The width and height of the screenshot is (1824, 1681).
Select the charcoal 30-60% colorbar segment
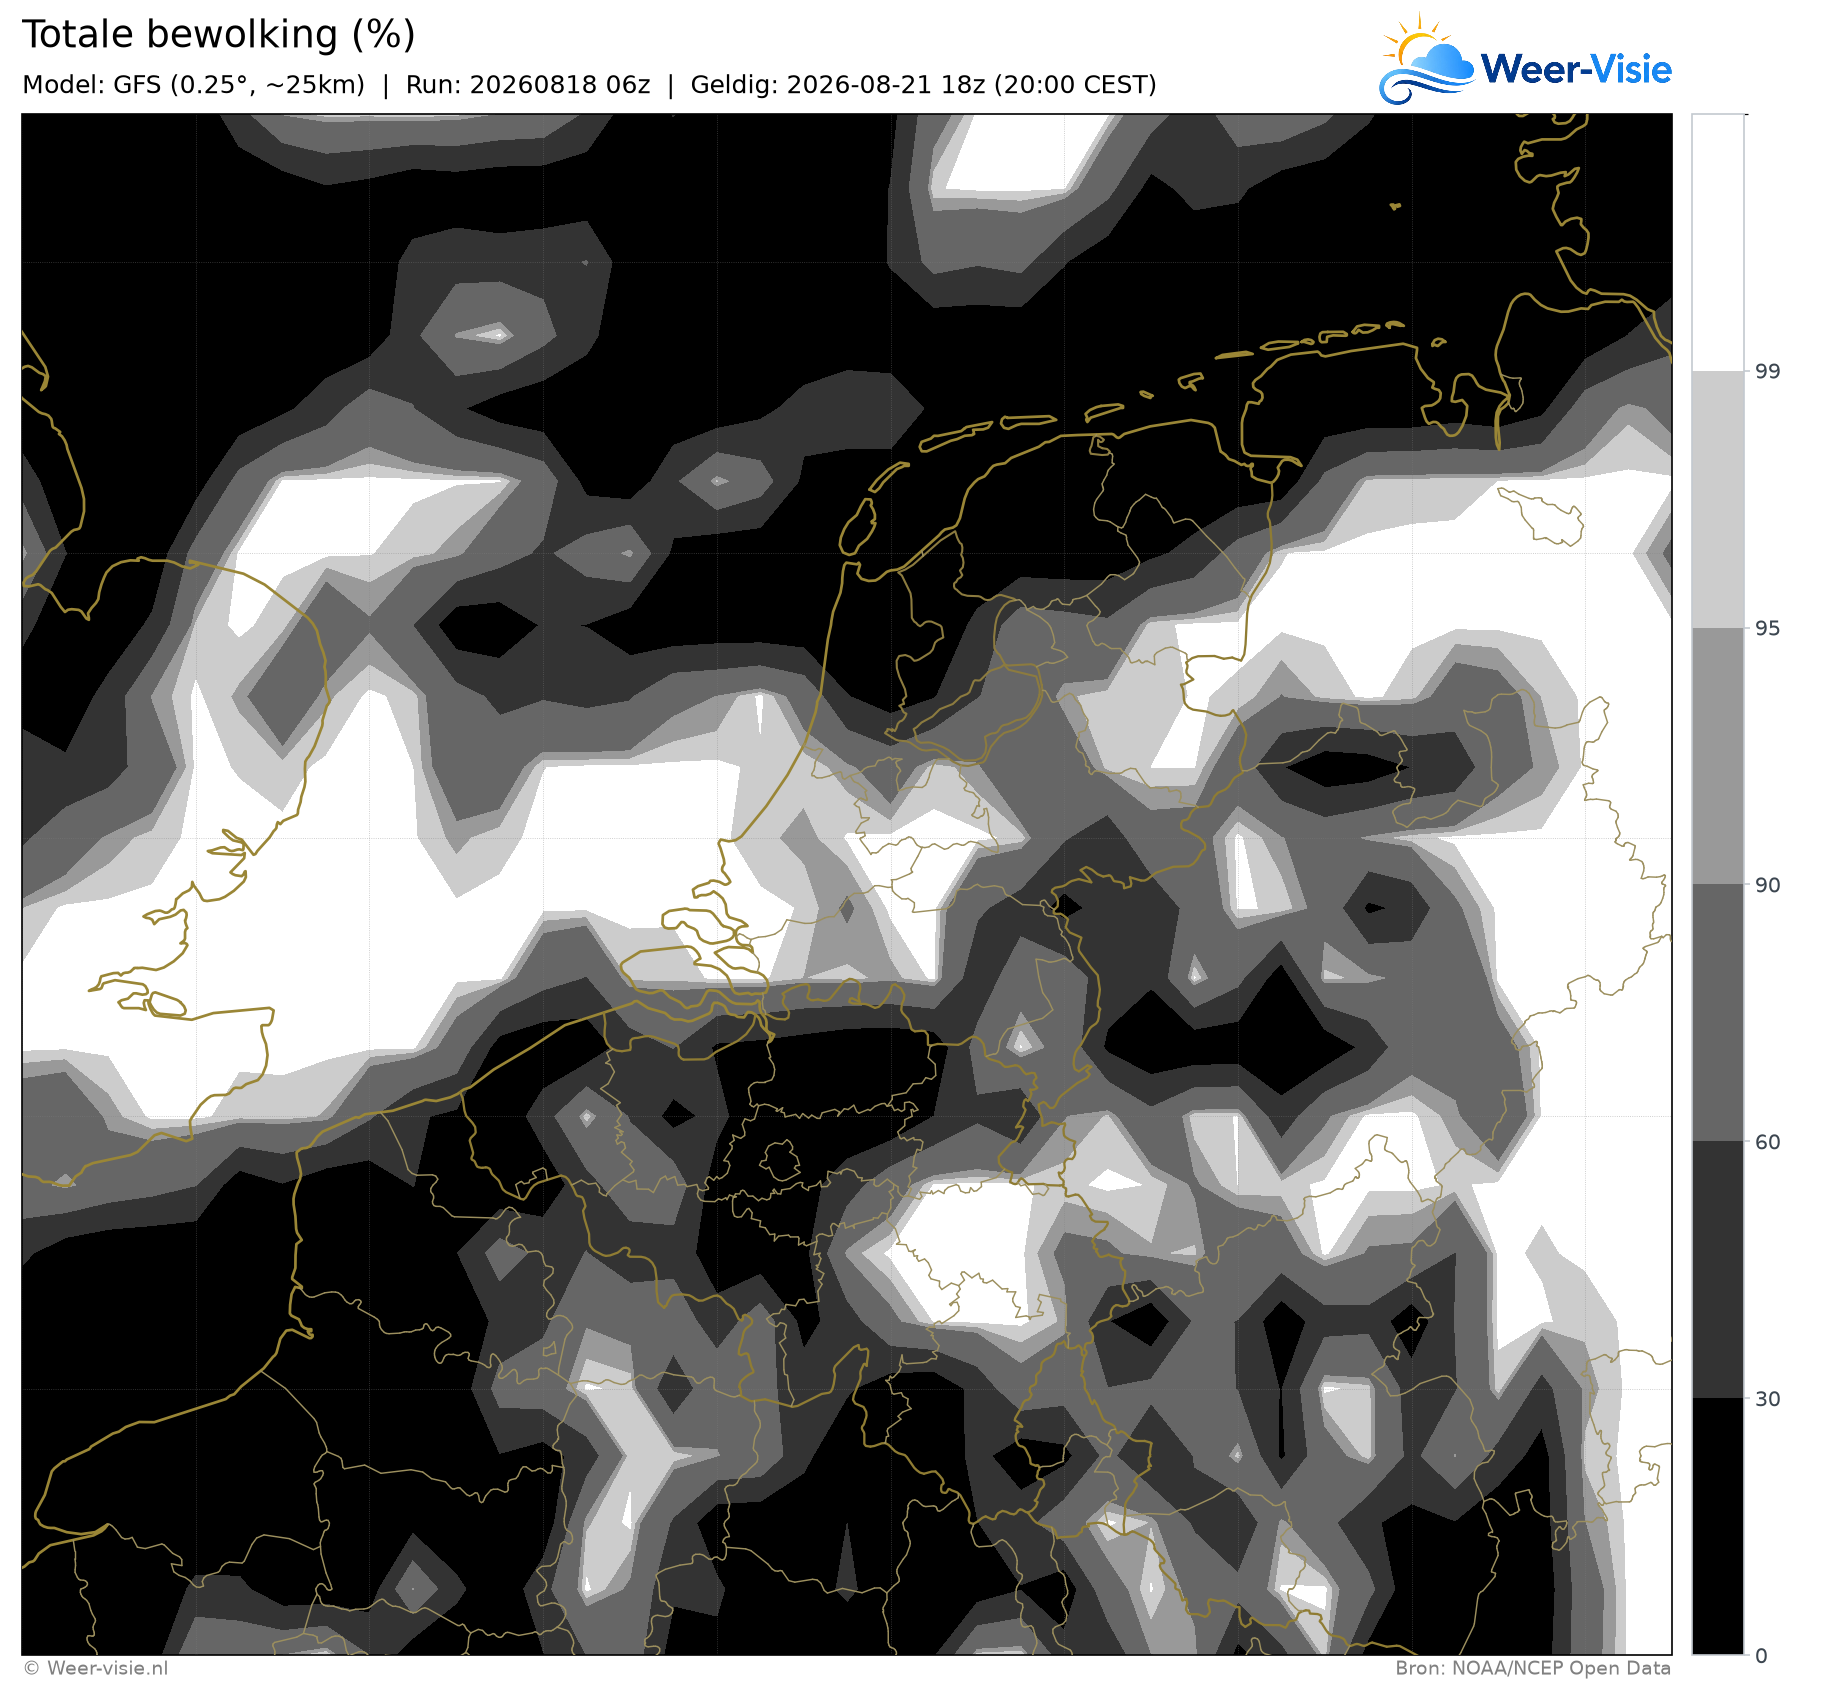click(1718, 1270)
